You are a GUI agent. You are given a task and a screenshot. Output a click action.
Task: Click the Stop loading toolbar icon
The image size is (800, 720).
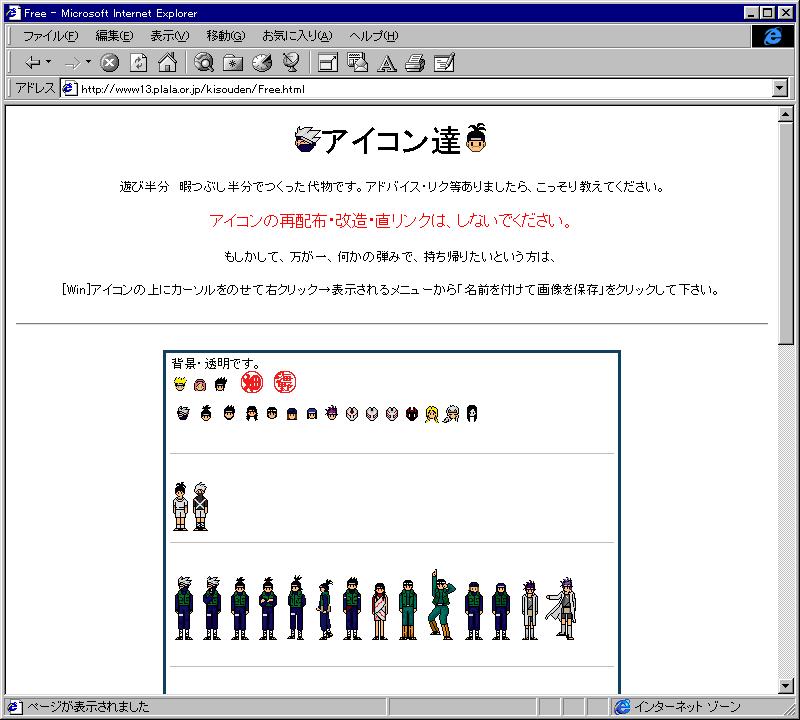tap(109, 63)
